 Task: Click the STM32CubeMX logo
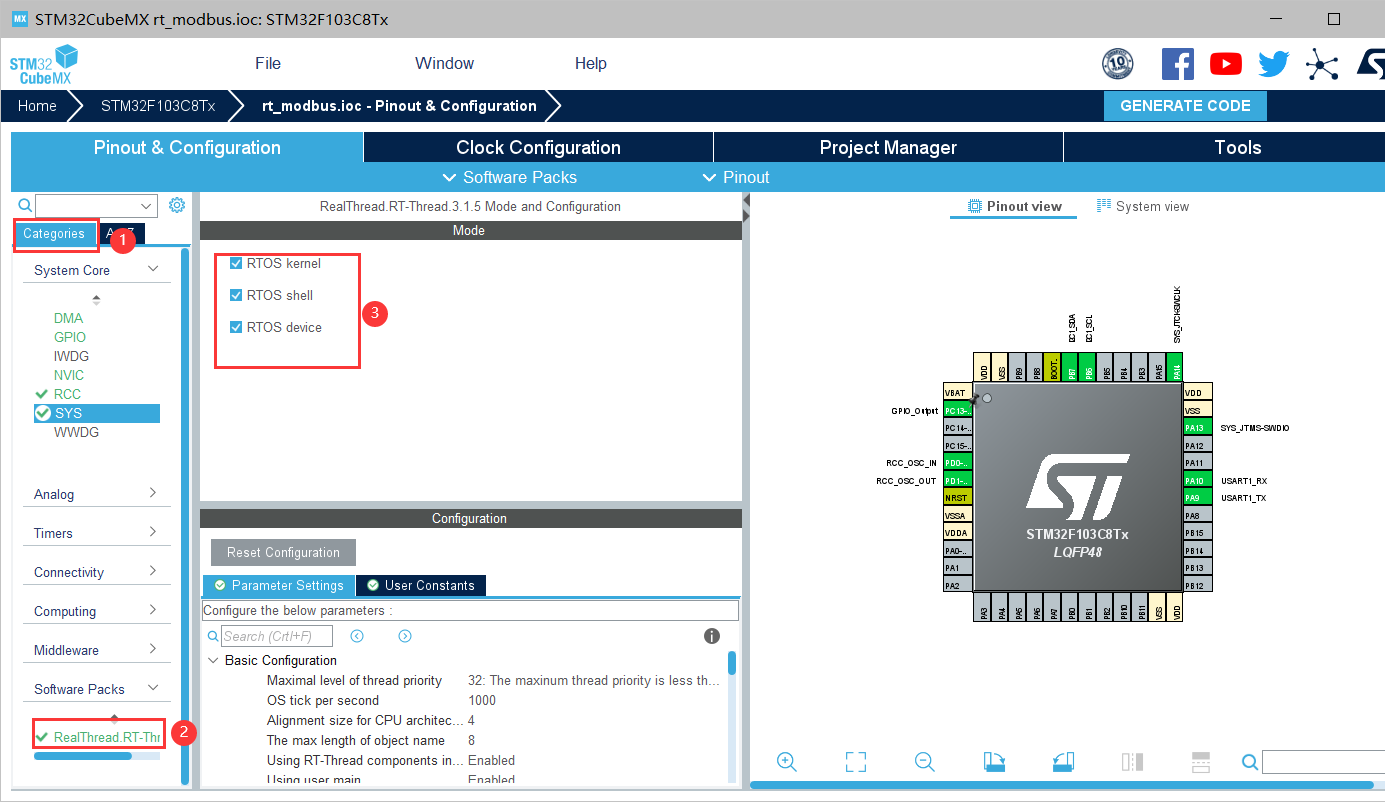pyautogui.click(x=44, y=65)
